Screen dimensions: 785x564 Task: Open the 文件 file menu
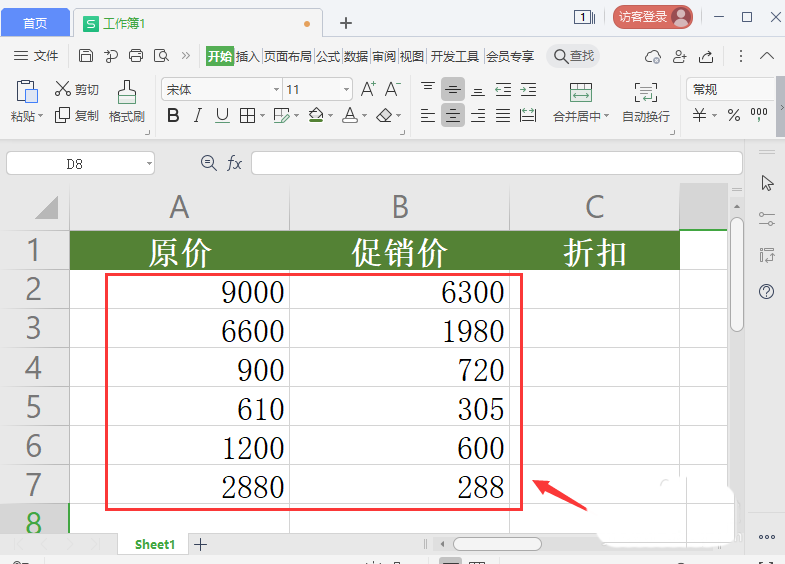pyautogui.click(x=36, y=56)
